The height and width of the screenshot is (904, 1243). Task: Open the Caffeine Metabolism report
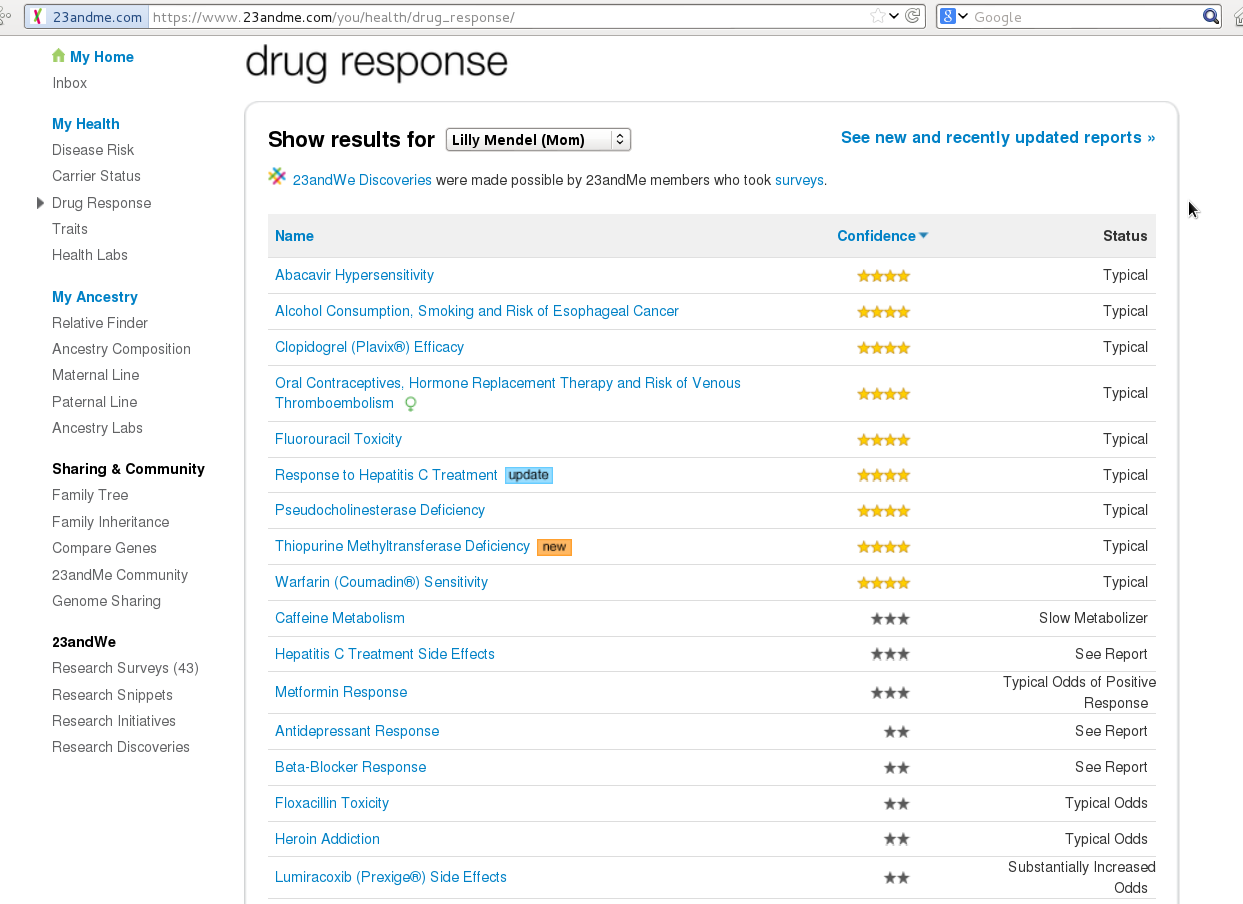pyautogui.click(x=340, y=618)
